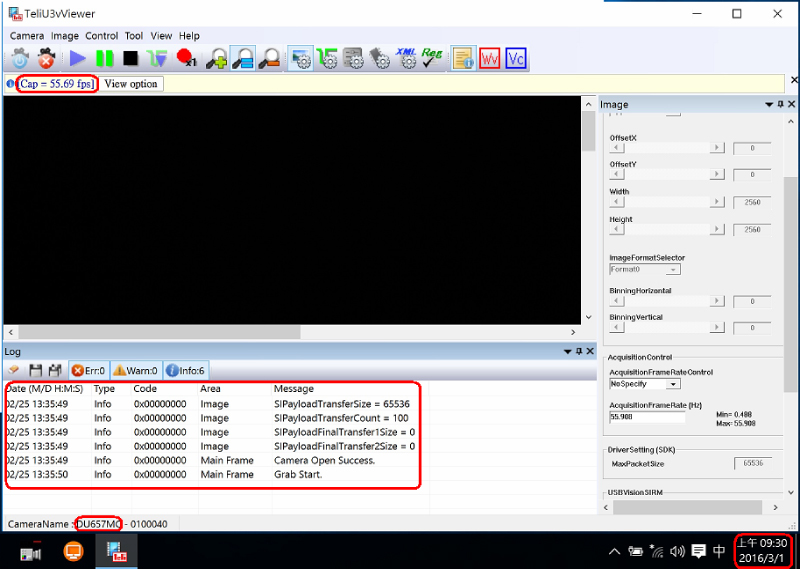Toggle the Info:6 log filter

185,370
